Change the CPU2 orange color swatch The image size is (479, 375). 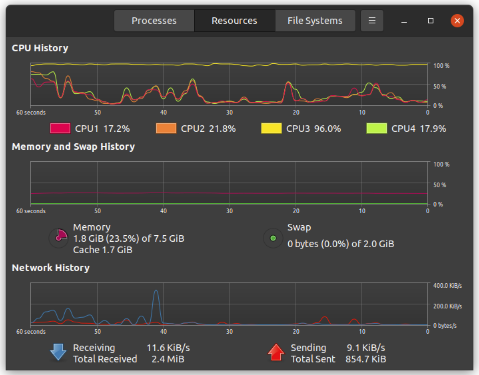[166, 128]
